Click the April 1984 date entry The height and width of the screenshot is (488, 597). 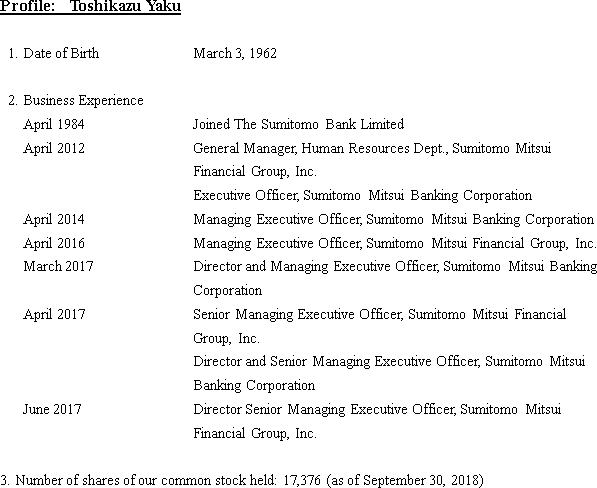[54, 124]
